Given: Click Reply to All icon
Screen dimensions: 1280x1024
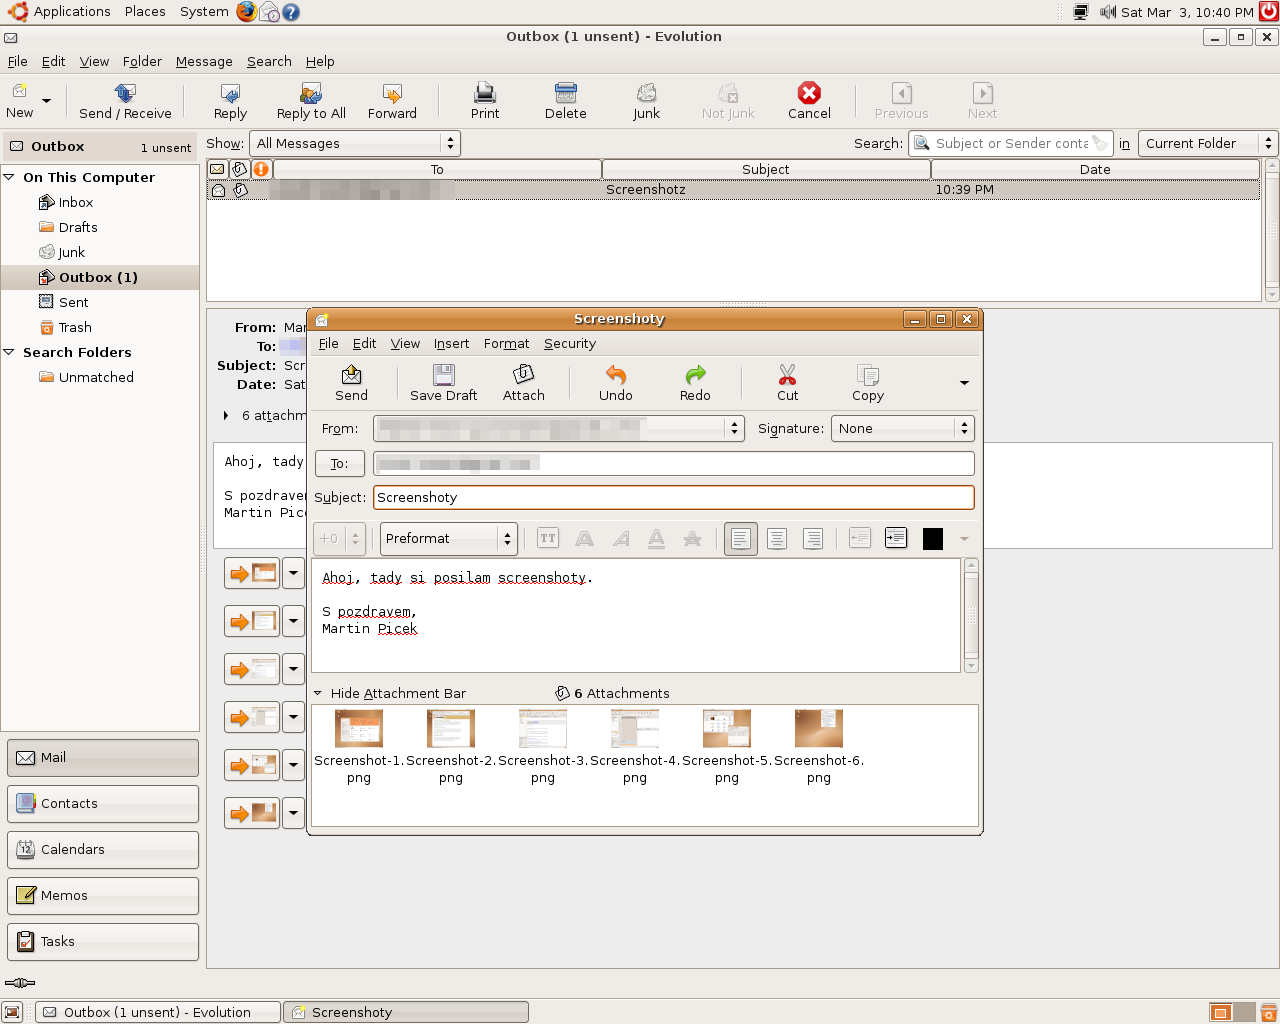Looking at the screenshot, I should (x=311, y=101).
